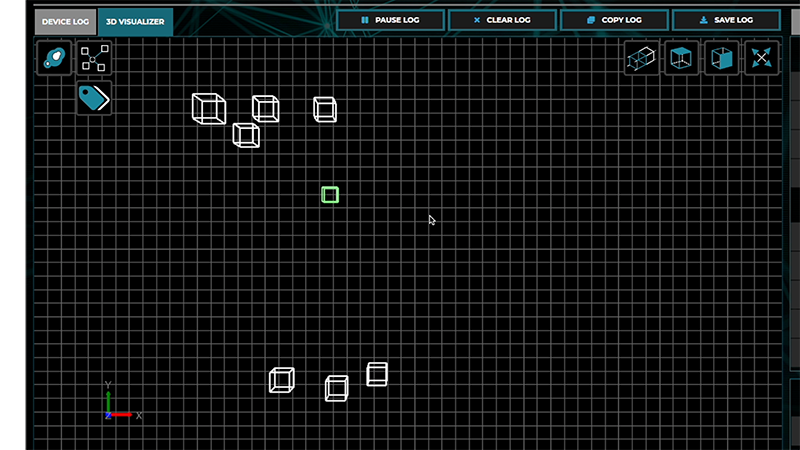
Task: Select the green highlighted square object
Action: point(330,195)
